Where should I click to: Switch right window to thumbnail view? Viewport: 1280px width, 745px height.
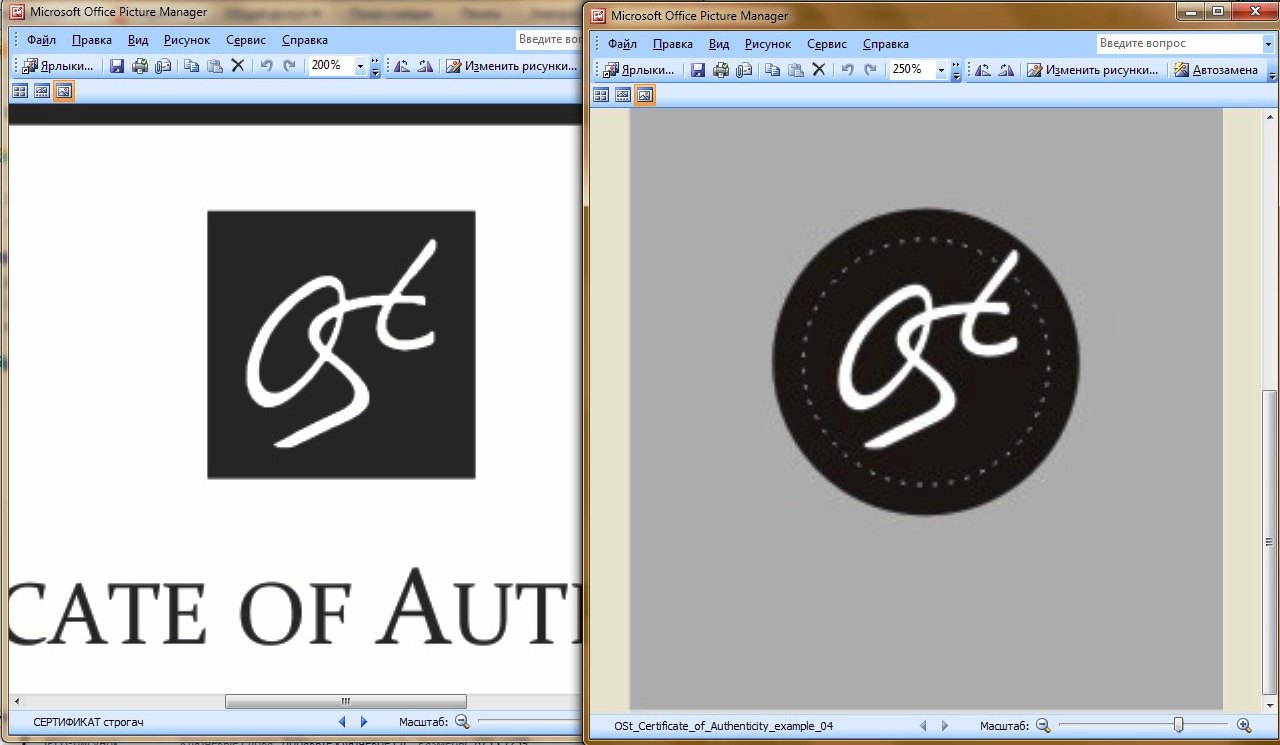601,95
